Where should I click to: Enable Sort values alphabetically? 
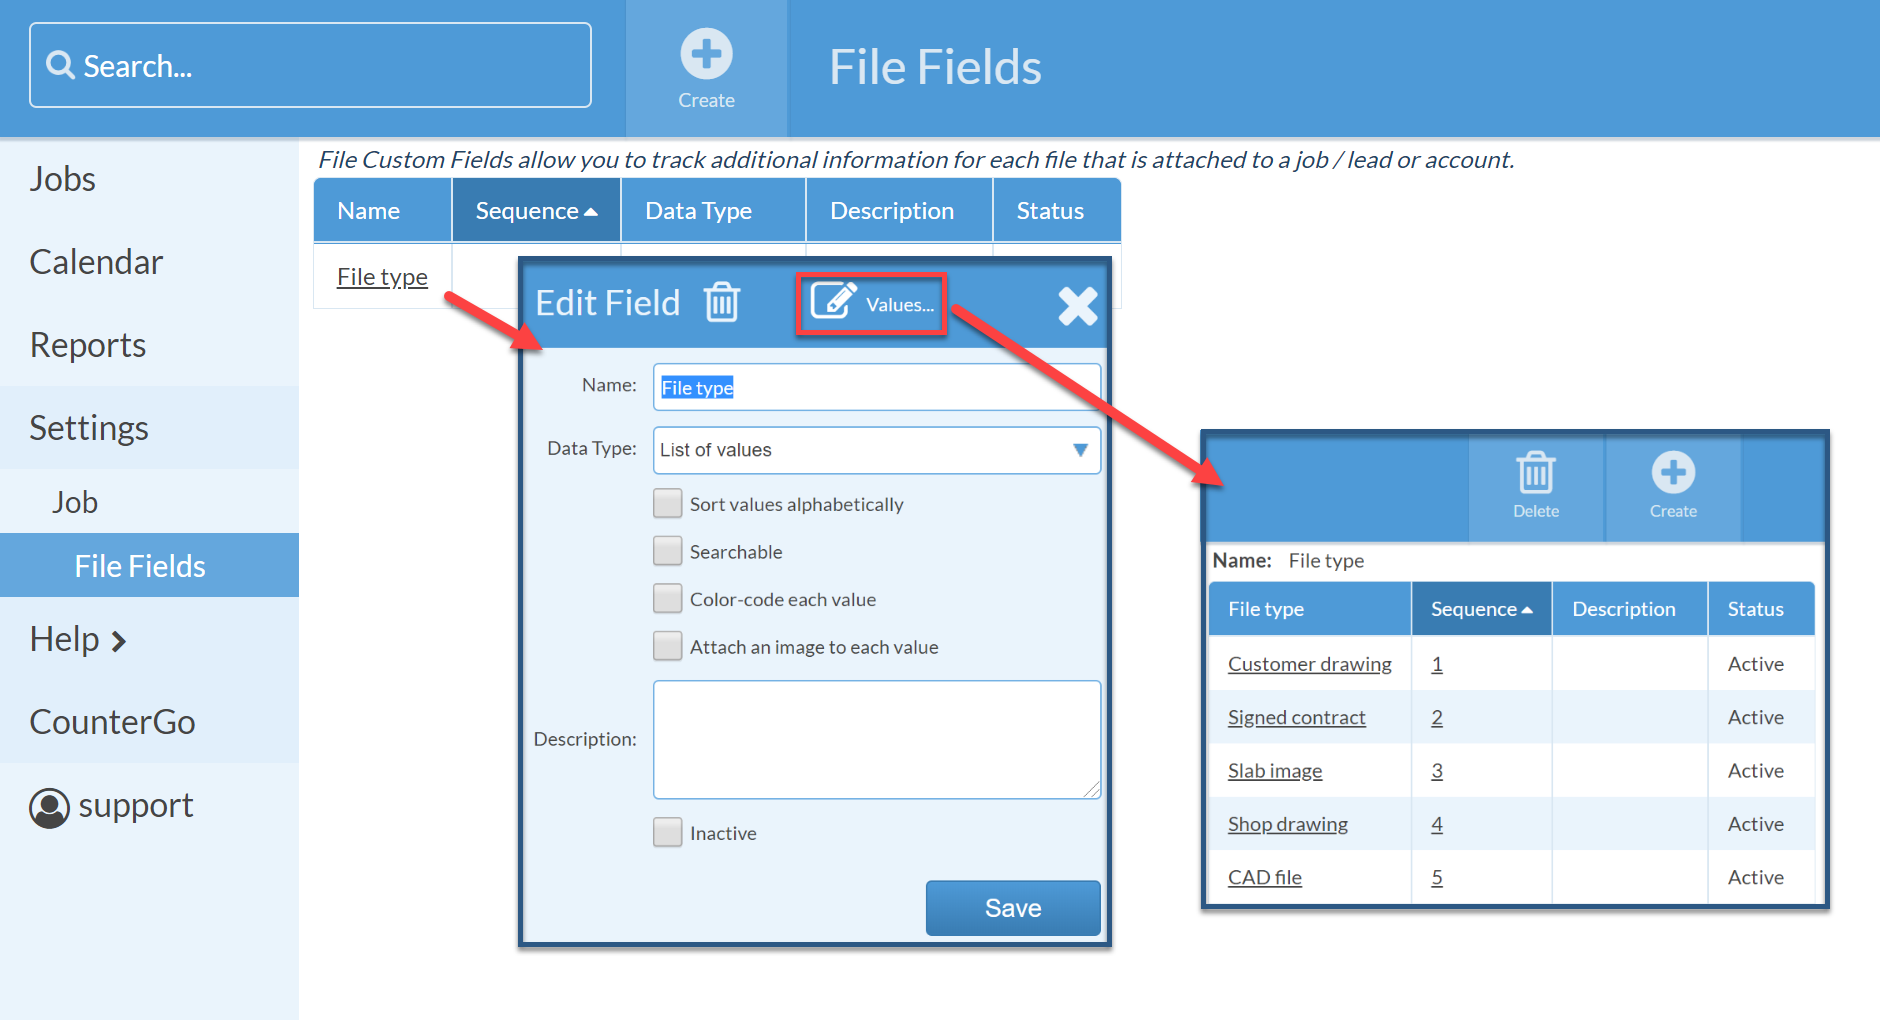(667, 504)
